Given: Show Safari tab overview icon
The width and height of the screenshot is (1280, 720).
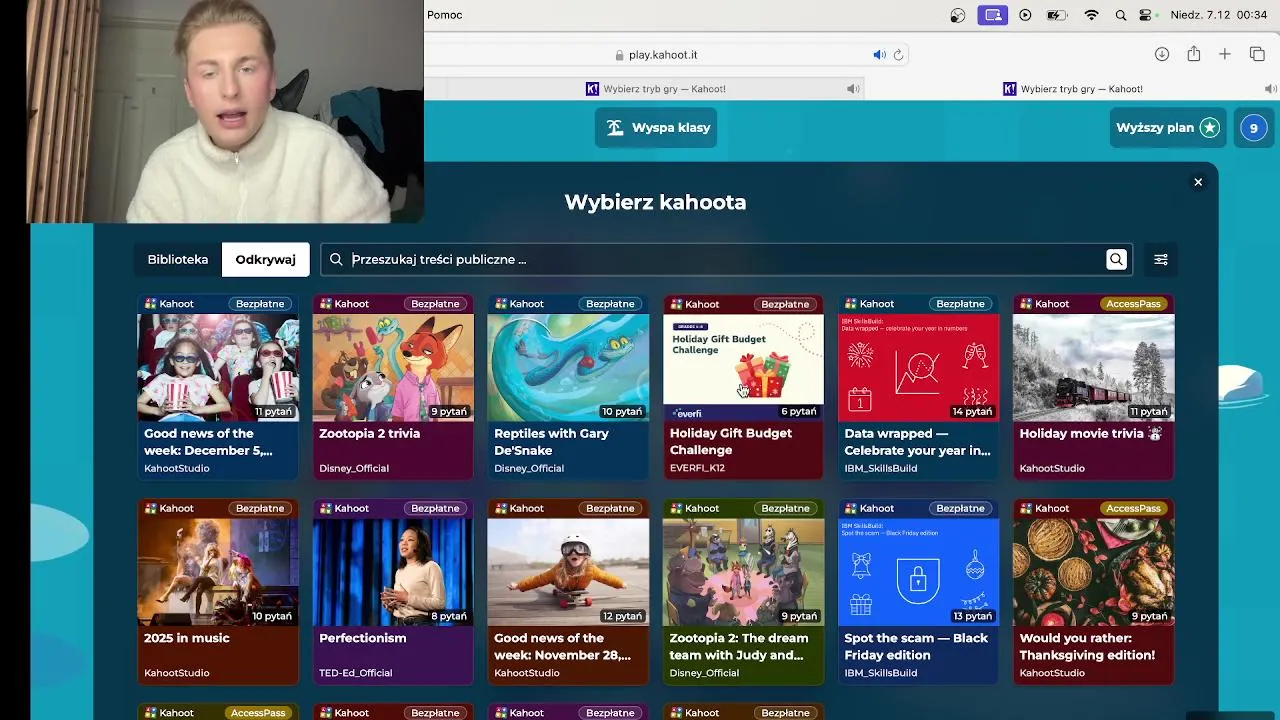Looking at the screenshot, I should click(x=1258, y=55).
